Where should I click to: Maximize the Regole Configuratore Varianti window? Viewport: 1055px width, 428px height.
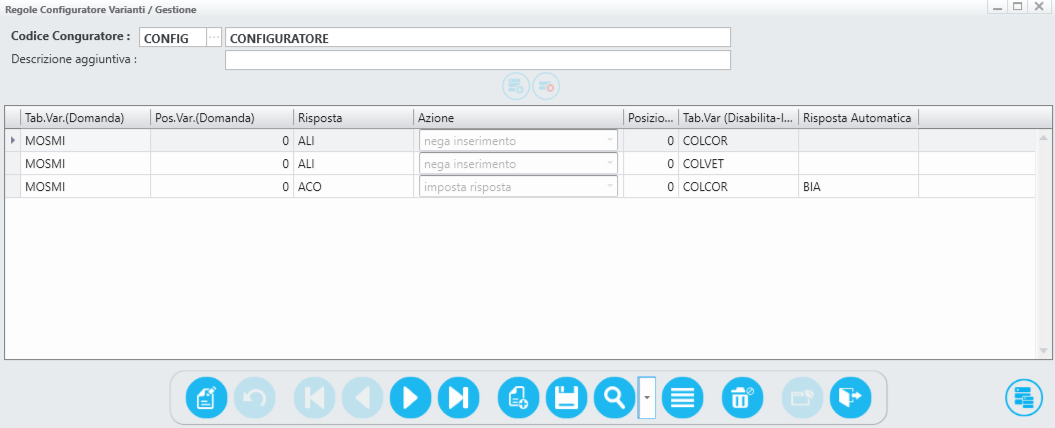(x=1018, y=7)
